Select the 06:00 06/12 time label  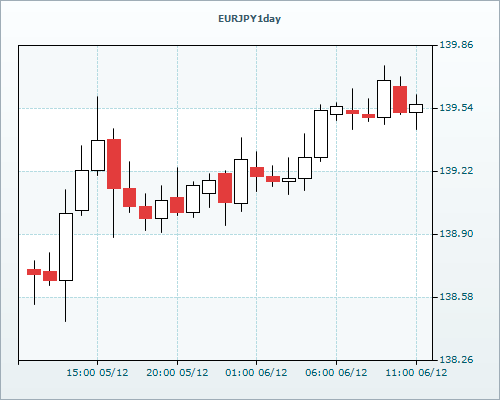[x=336, y=373]
